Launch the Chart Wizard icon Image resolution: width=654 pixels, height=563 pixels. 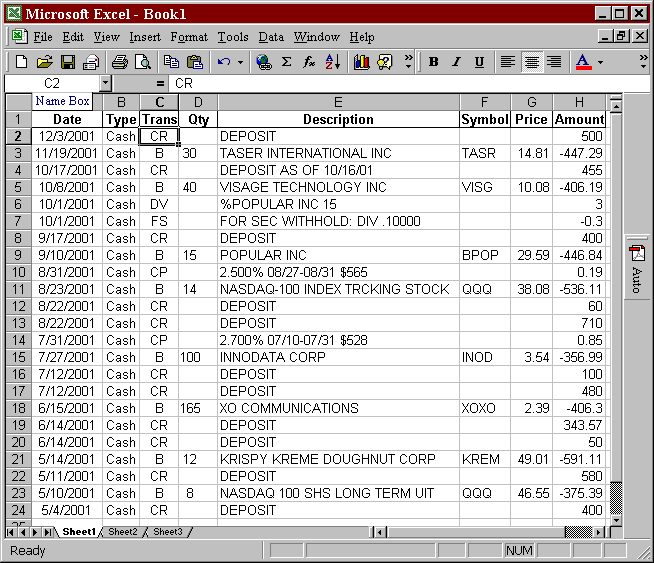(x=362, y=62)
